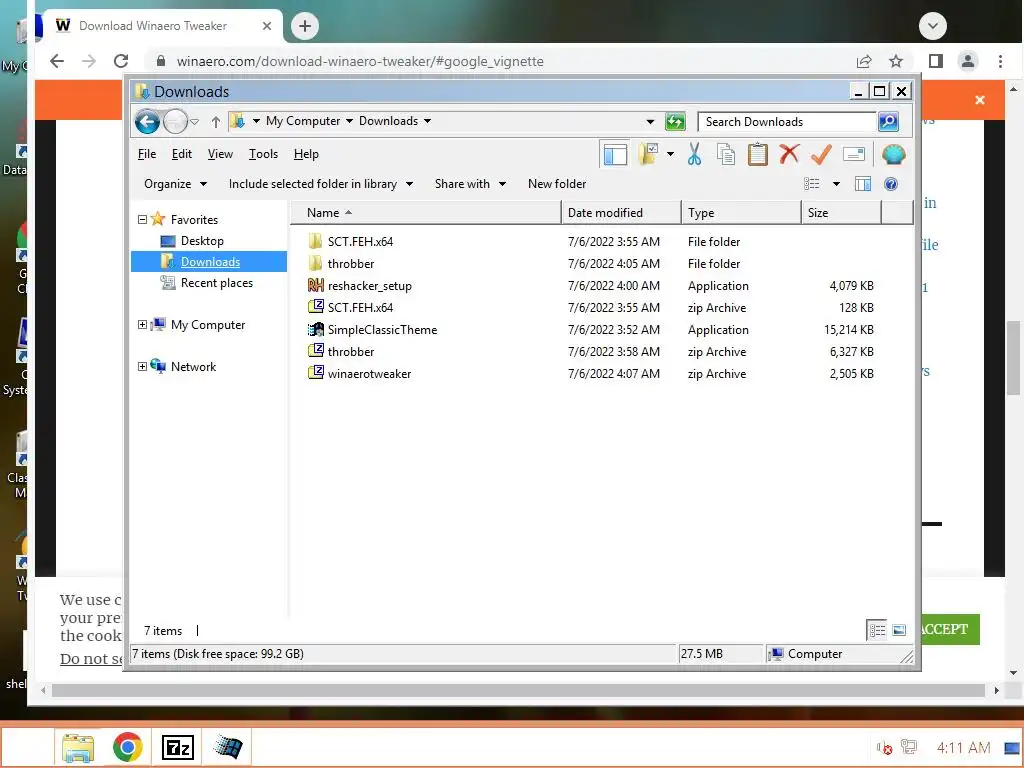
Task: Bookmark this page with star icon
Action: (x=896, y=61)
